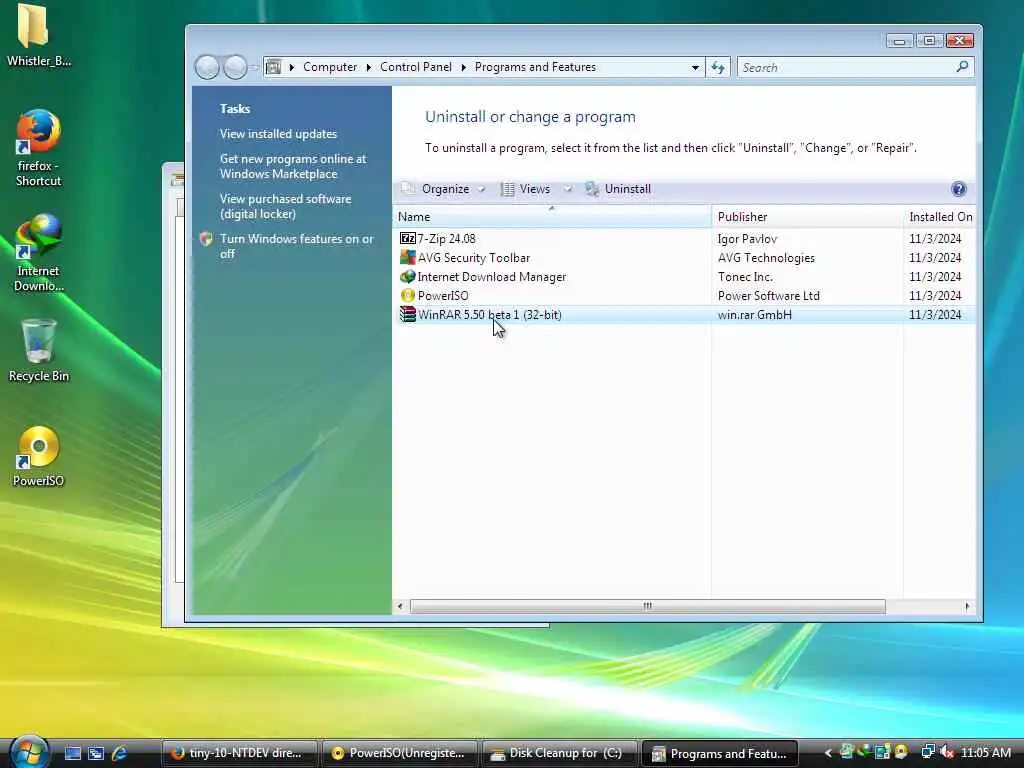Click the muted volume tray icon
The height and width of the screenshot is (768, 1024).
(946, 753)
